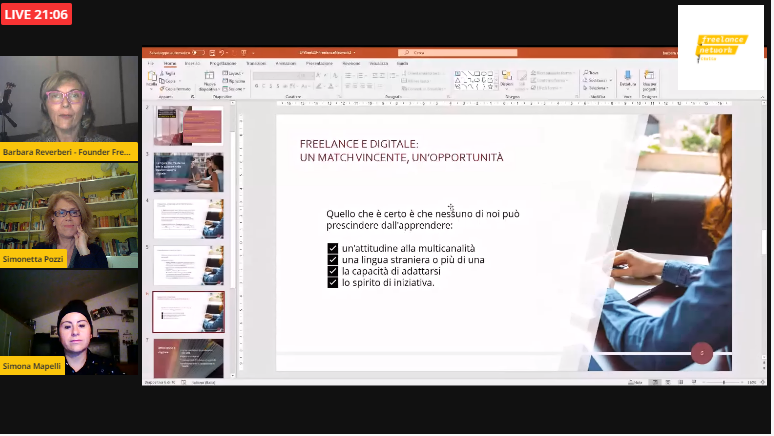Click the bulleted list button
The image size is (774, 436).
point(348,76)
